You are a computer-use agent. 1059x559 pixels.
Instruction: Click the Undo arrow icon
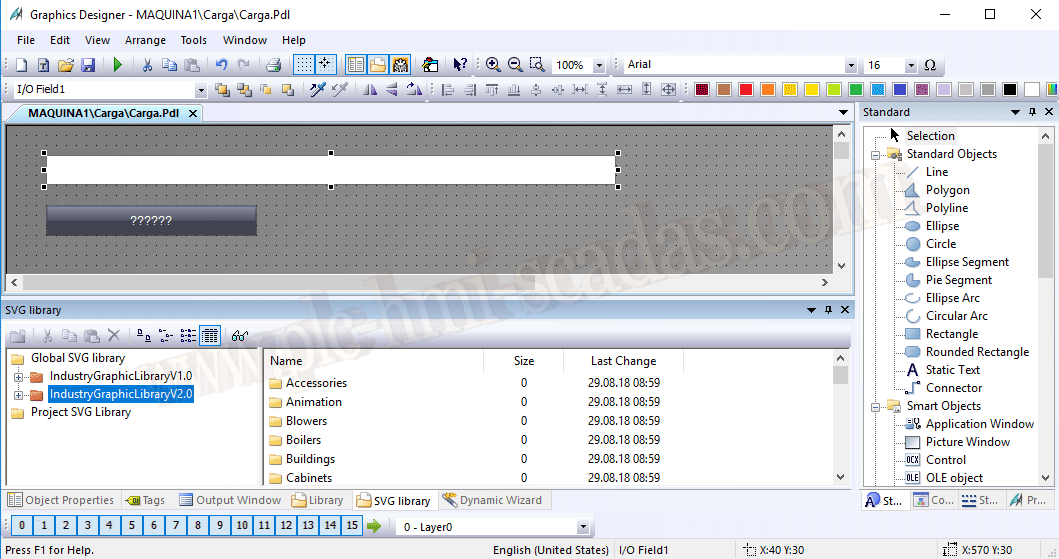pos(221,65)
